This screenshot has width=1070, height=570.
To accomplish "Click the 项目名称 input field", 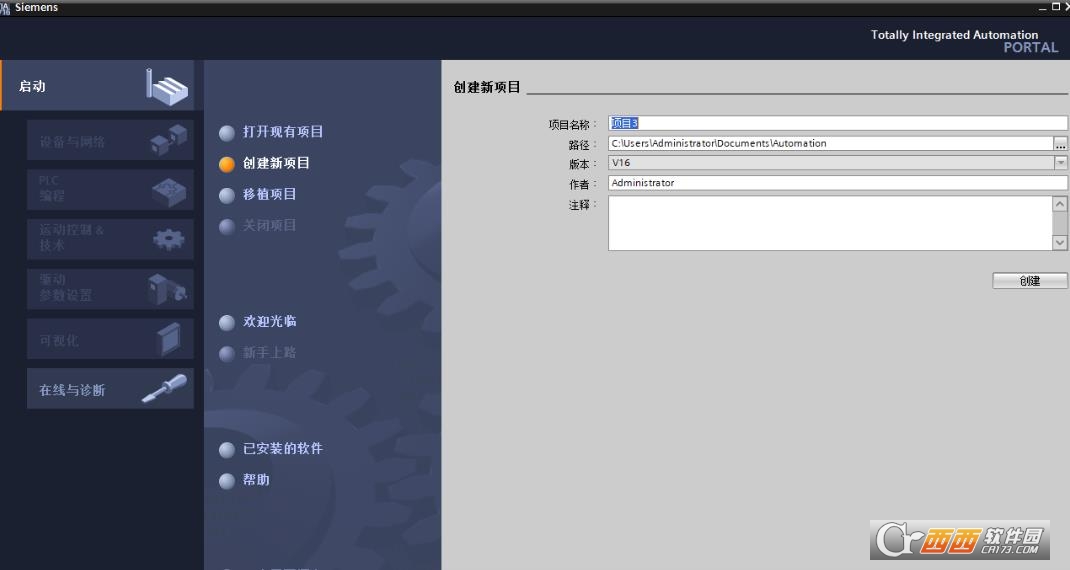I will coord(838,124).
